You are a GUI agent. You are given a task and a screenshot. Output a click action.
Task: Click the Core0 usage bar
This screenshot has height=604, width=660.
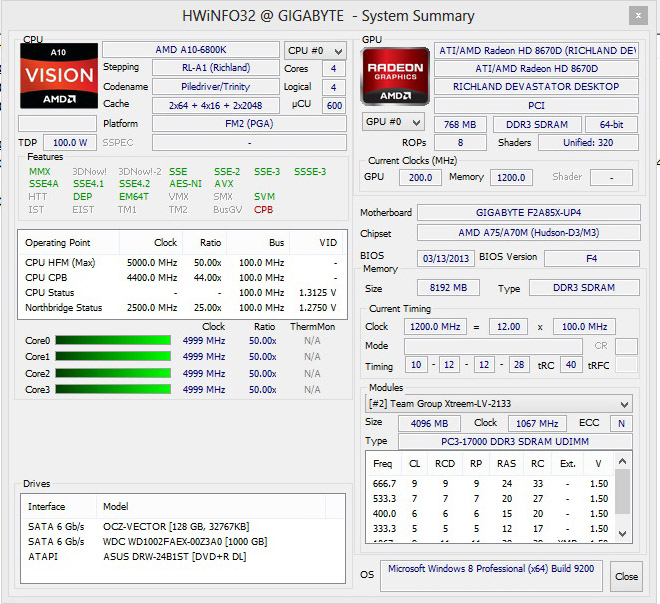(x=113, y=341)
